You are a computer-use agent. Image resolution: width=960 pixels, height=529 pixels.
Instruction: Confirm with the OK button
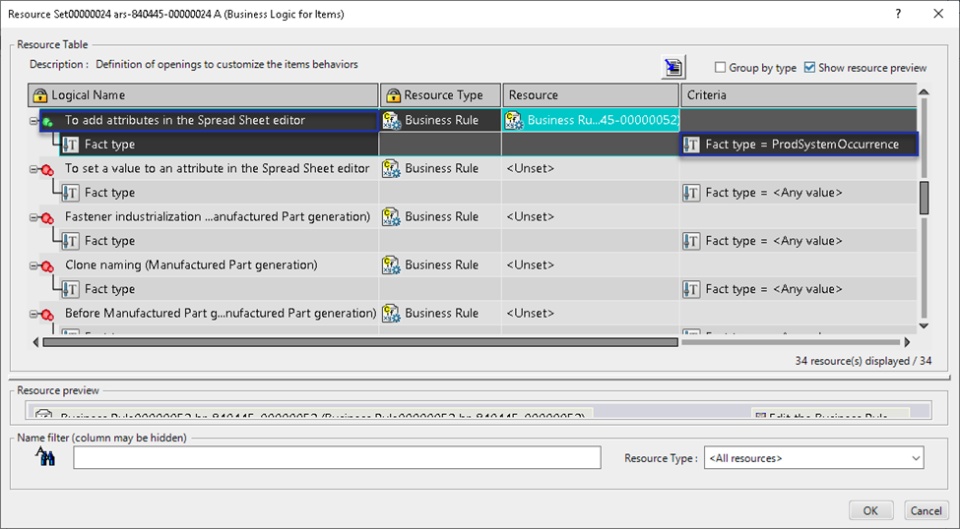[871, 511]
